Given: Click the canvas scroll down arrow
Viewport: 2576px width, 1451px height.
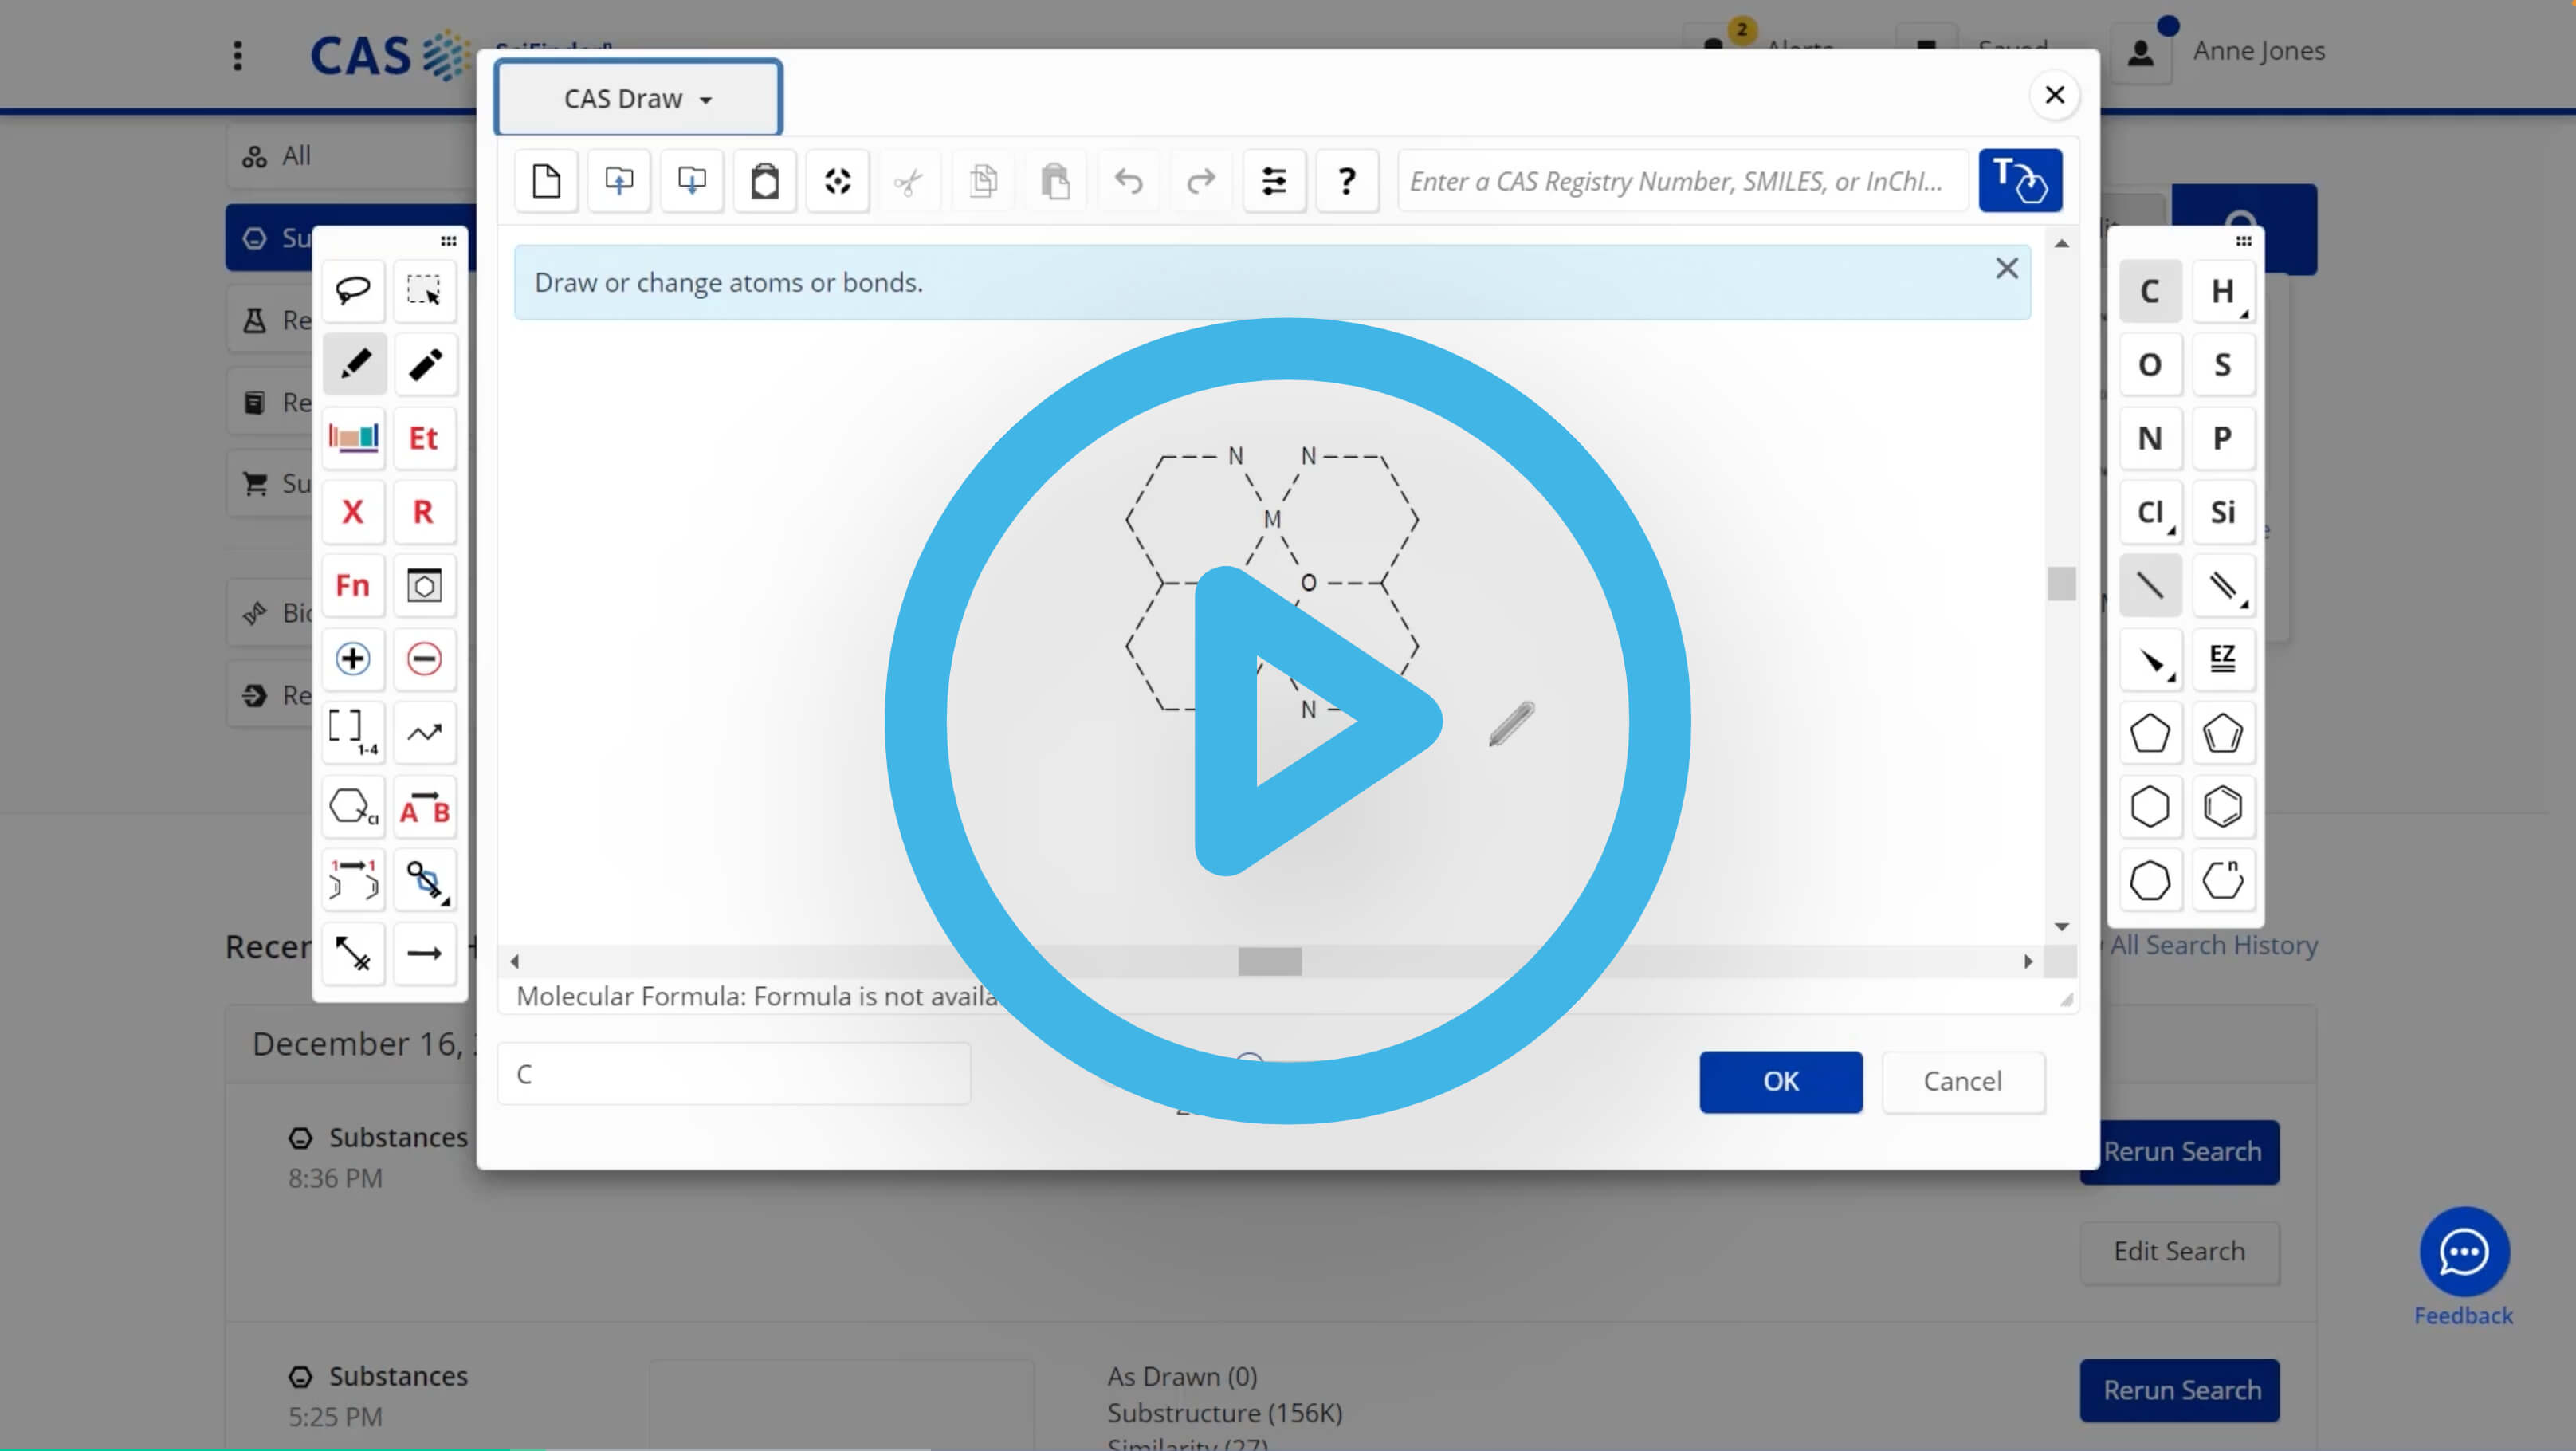Looking at the screenshot, I should [x=2061, y=927].
